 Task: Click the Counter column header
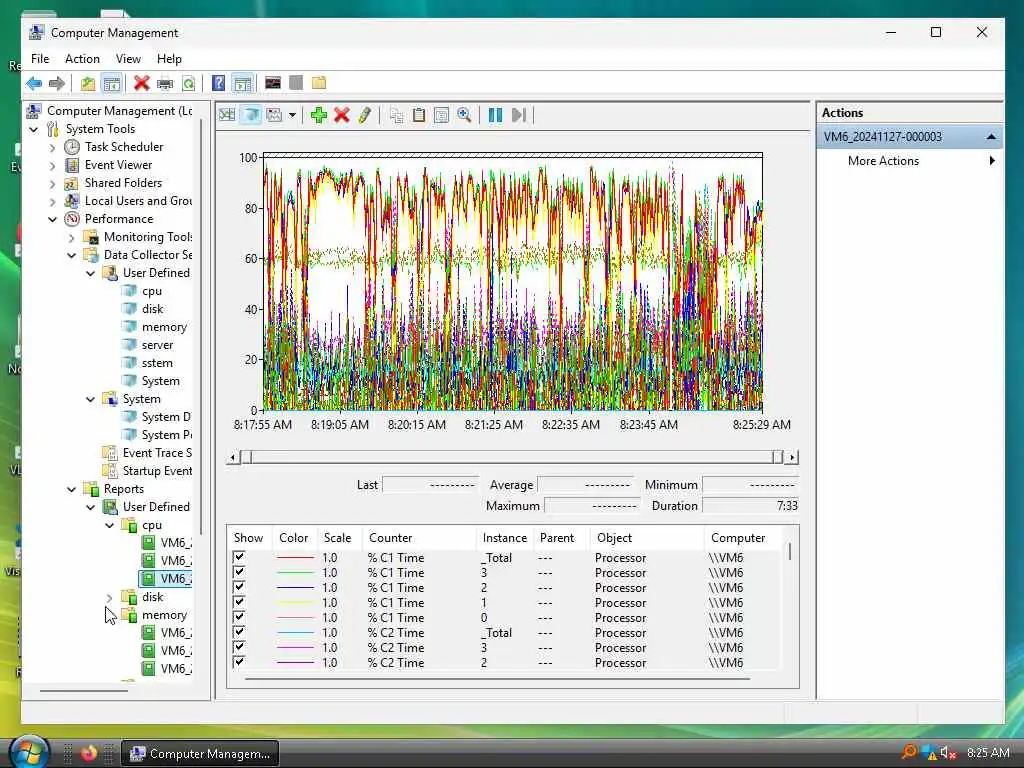[x=390, y=538]
